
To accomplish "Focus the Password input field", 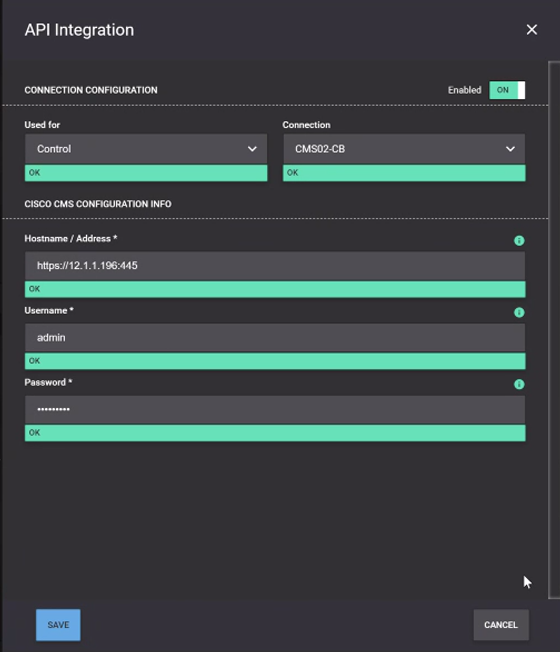I will (275, 410).
